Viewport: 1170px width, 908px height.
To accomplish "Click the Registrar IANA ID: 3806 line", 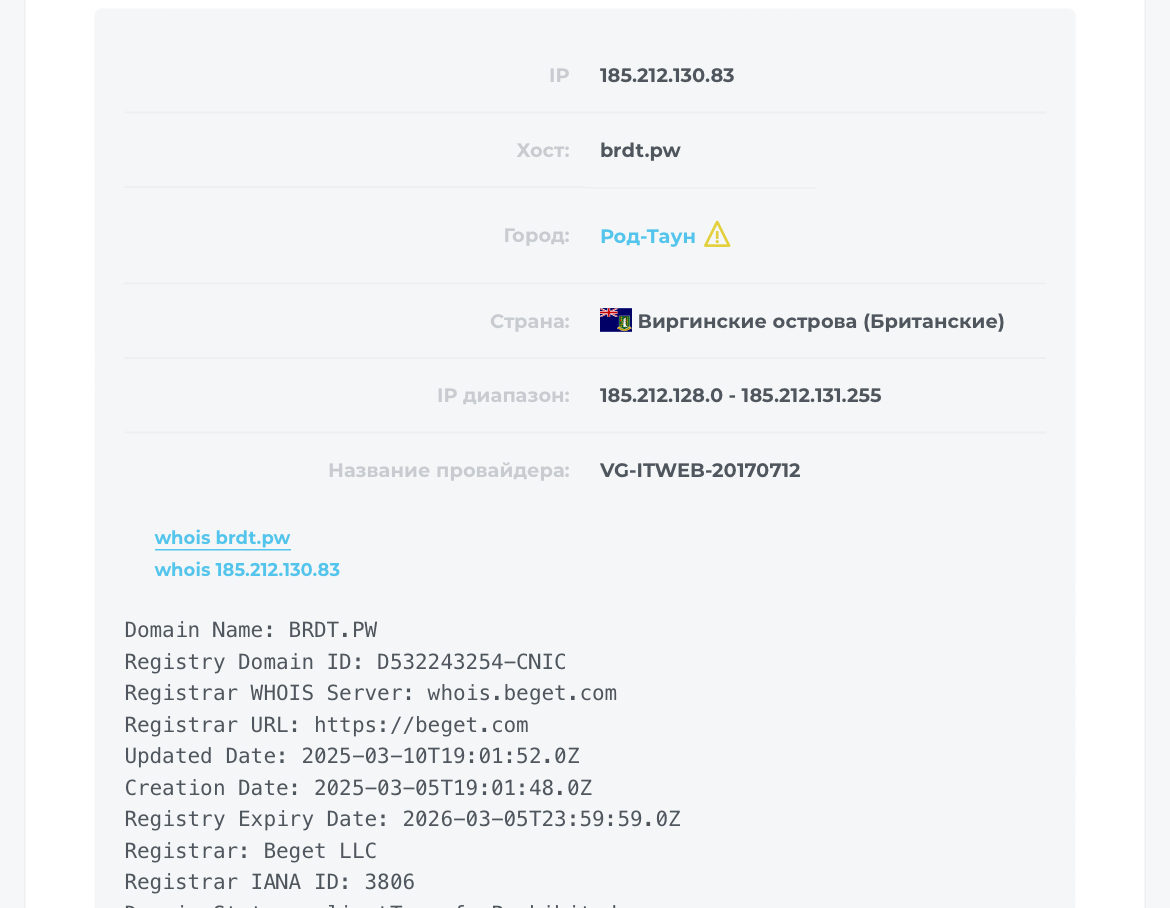I will pyautogui.click(x=269, y=883).
